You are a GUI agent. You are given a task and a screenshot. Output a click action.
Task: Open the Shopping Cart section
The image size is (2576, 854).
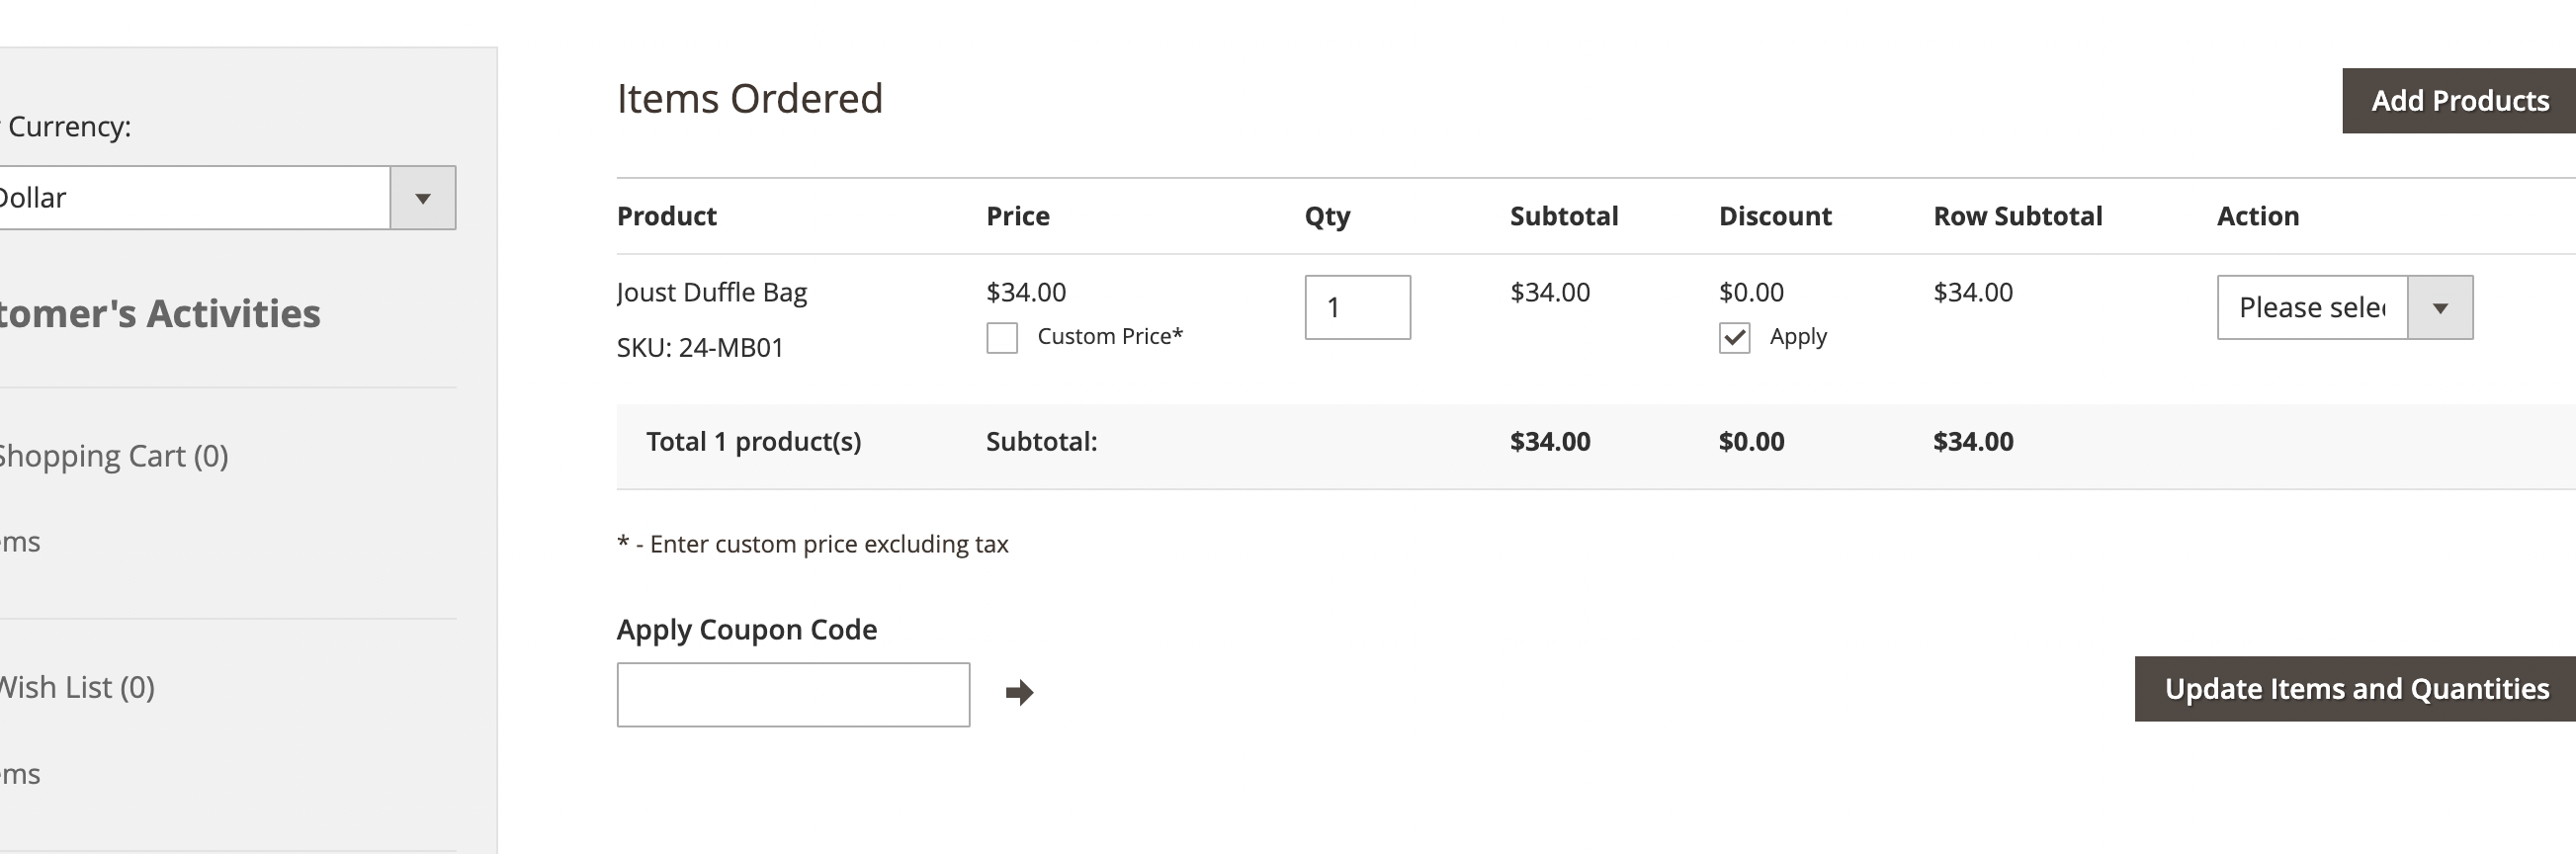pyautogui.click(x=113, y=455)
